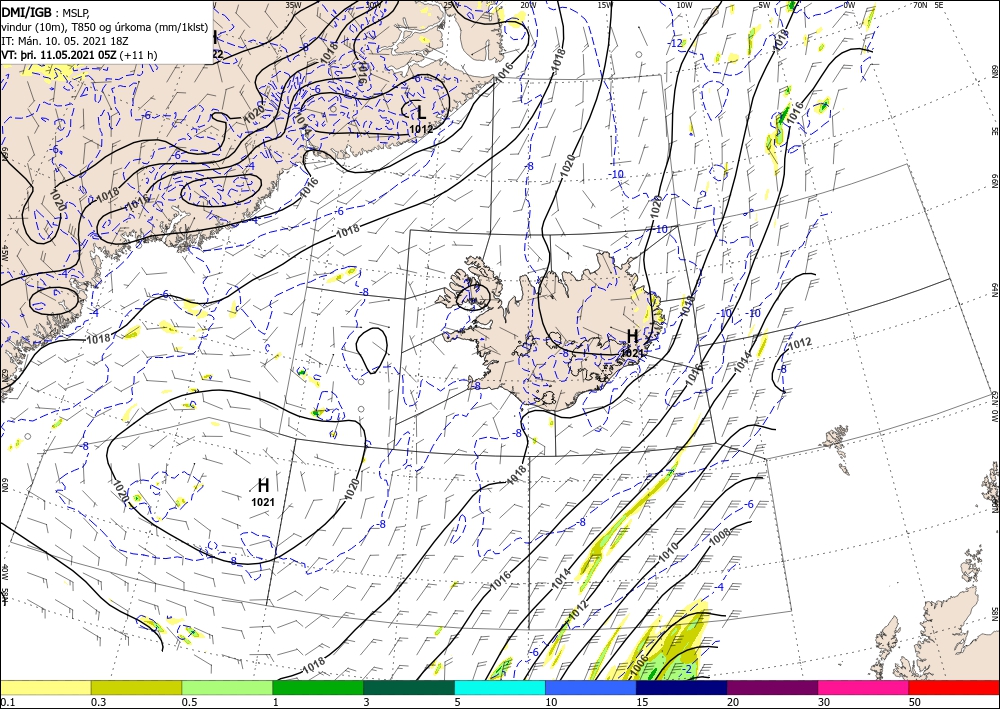The width and height of the screenshot is (1000, 709).
Task: Select the 1012 value under the L marker
Action: (421, 129)
